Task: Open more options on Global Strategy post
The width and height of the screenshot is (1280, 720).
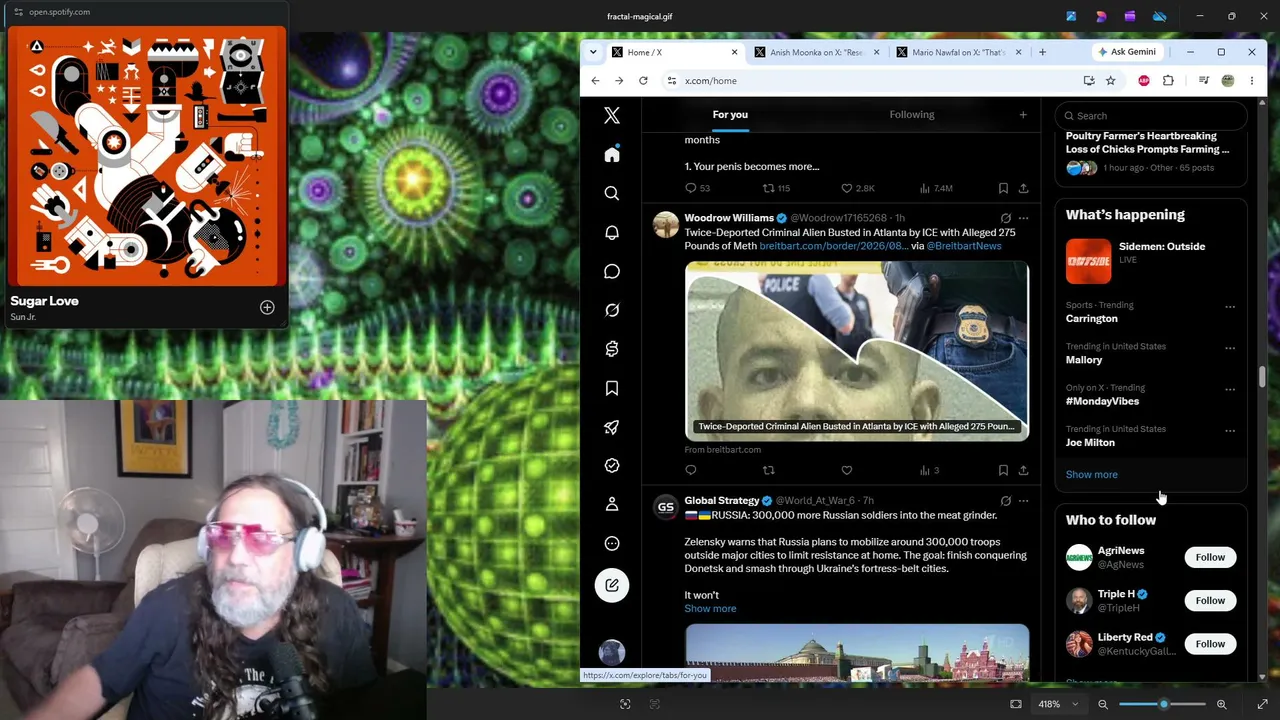Action: point(1023,501)
